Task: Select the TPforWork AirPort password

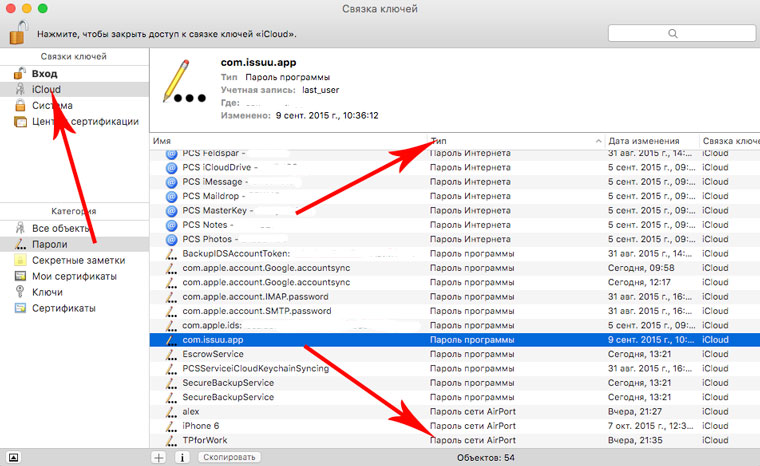Action: click(455, 440)
